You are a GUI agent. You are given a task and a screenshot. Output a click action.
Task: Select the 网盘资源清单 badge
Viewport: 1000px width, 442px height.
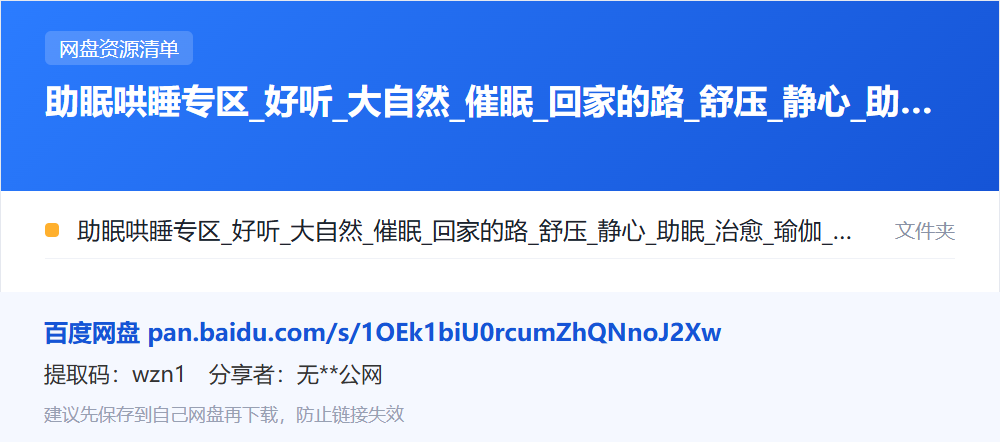pyautogui.click(x=119, y=48)
